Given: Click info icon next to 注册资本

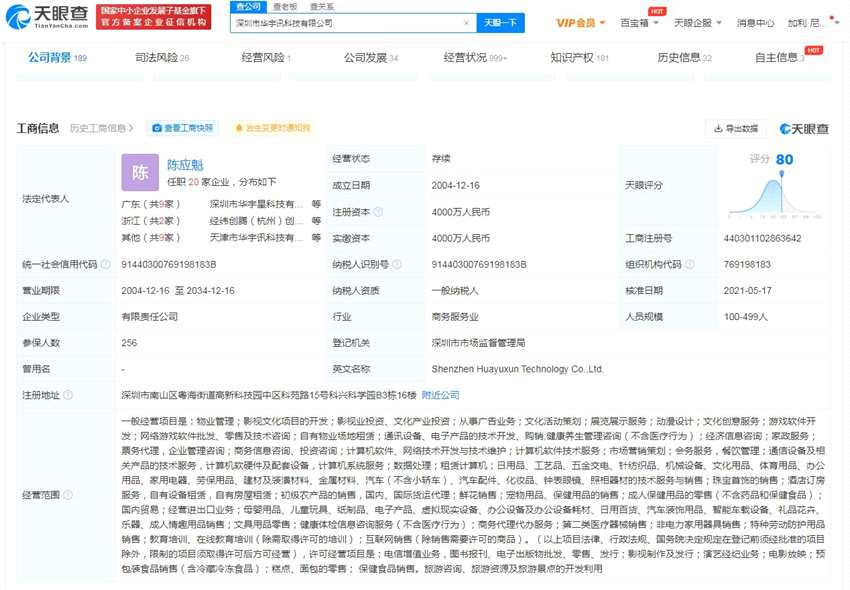Looking at the screenshot, I should [x=378, y=212].
